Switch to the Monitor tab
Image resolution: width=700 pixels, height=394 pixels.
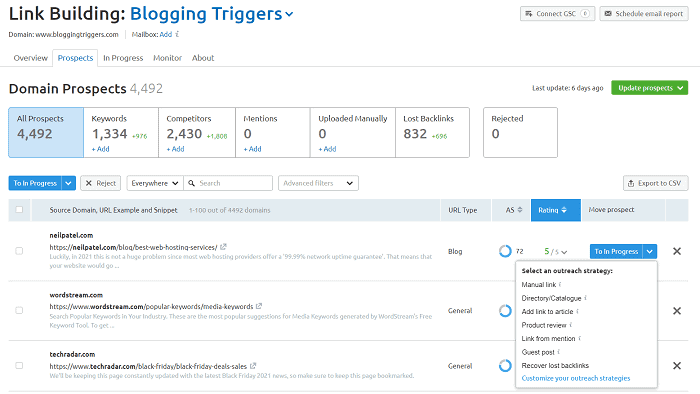coord(167,58)
